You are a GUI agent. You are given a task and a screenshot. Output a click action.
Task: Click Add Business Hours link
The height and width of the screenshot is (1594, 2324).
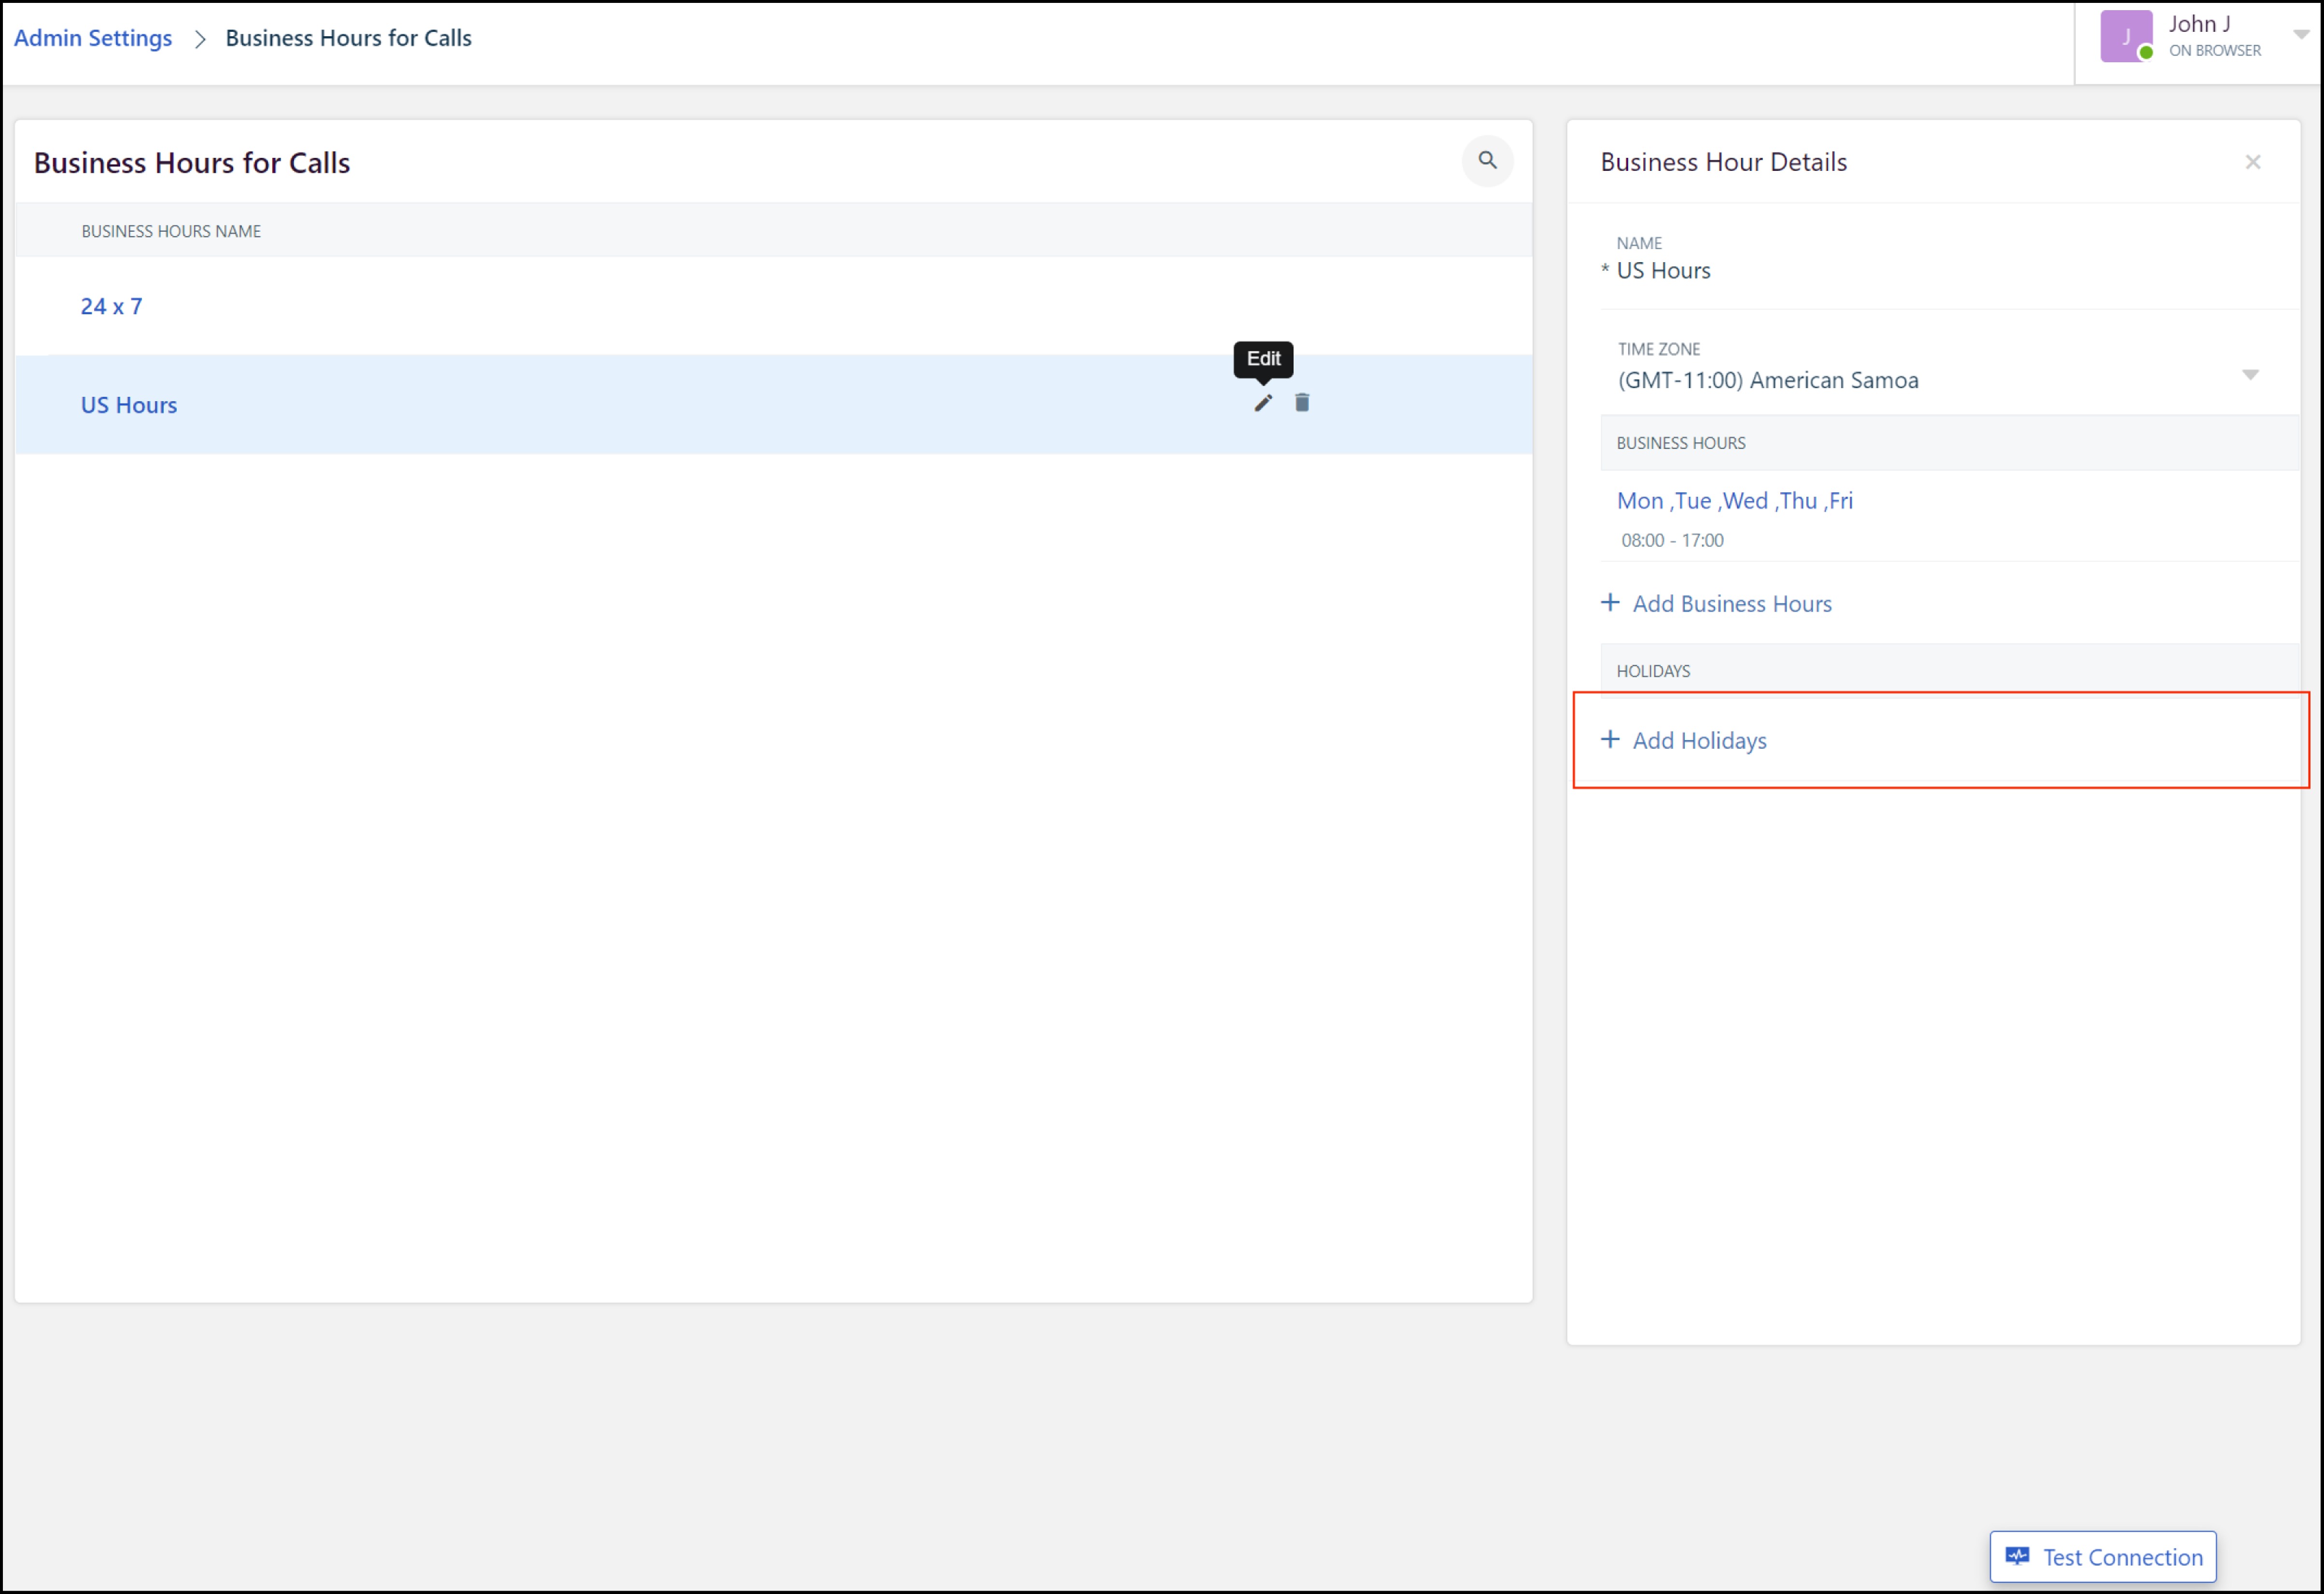tap(1732, 604)
